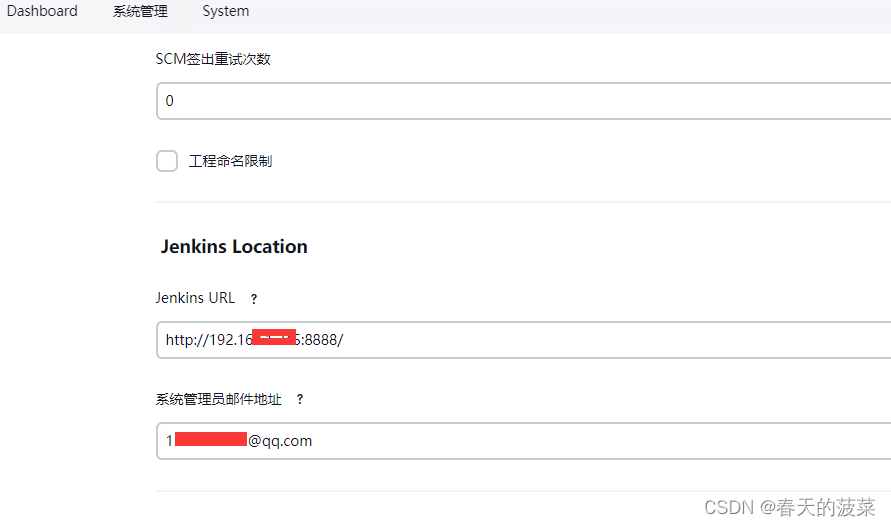Show help for Jenkins URL
Viewport: 891px width, 526px height.
(254, 299)
